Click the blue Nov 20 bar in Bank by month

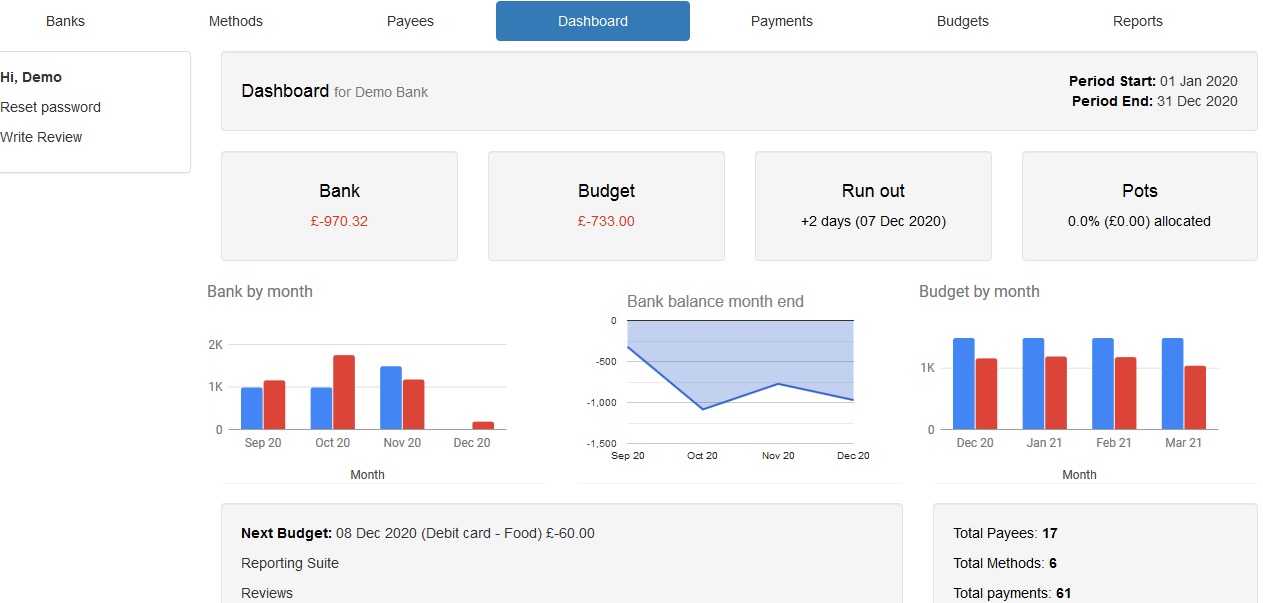click(x=391, y=398)
